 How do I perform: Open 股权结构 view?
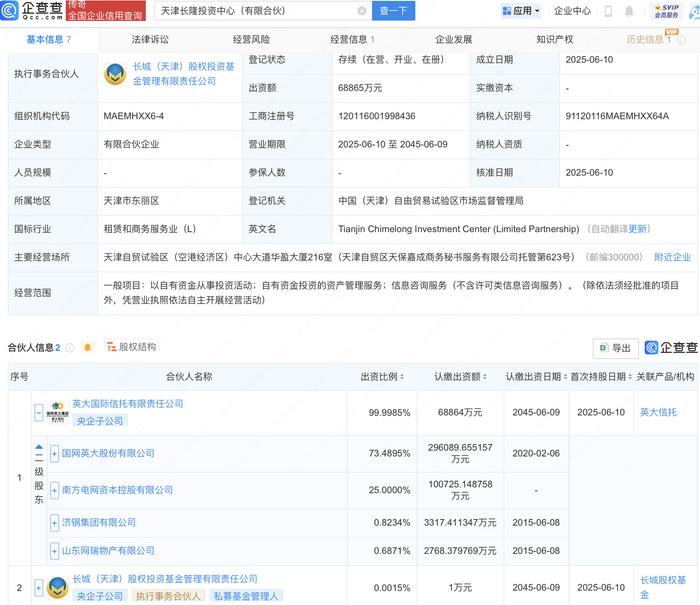coord(132,347)
